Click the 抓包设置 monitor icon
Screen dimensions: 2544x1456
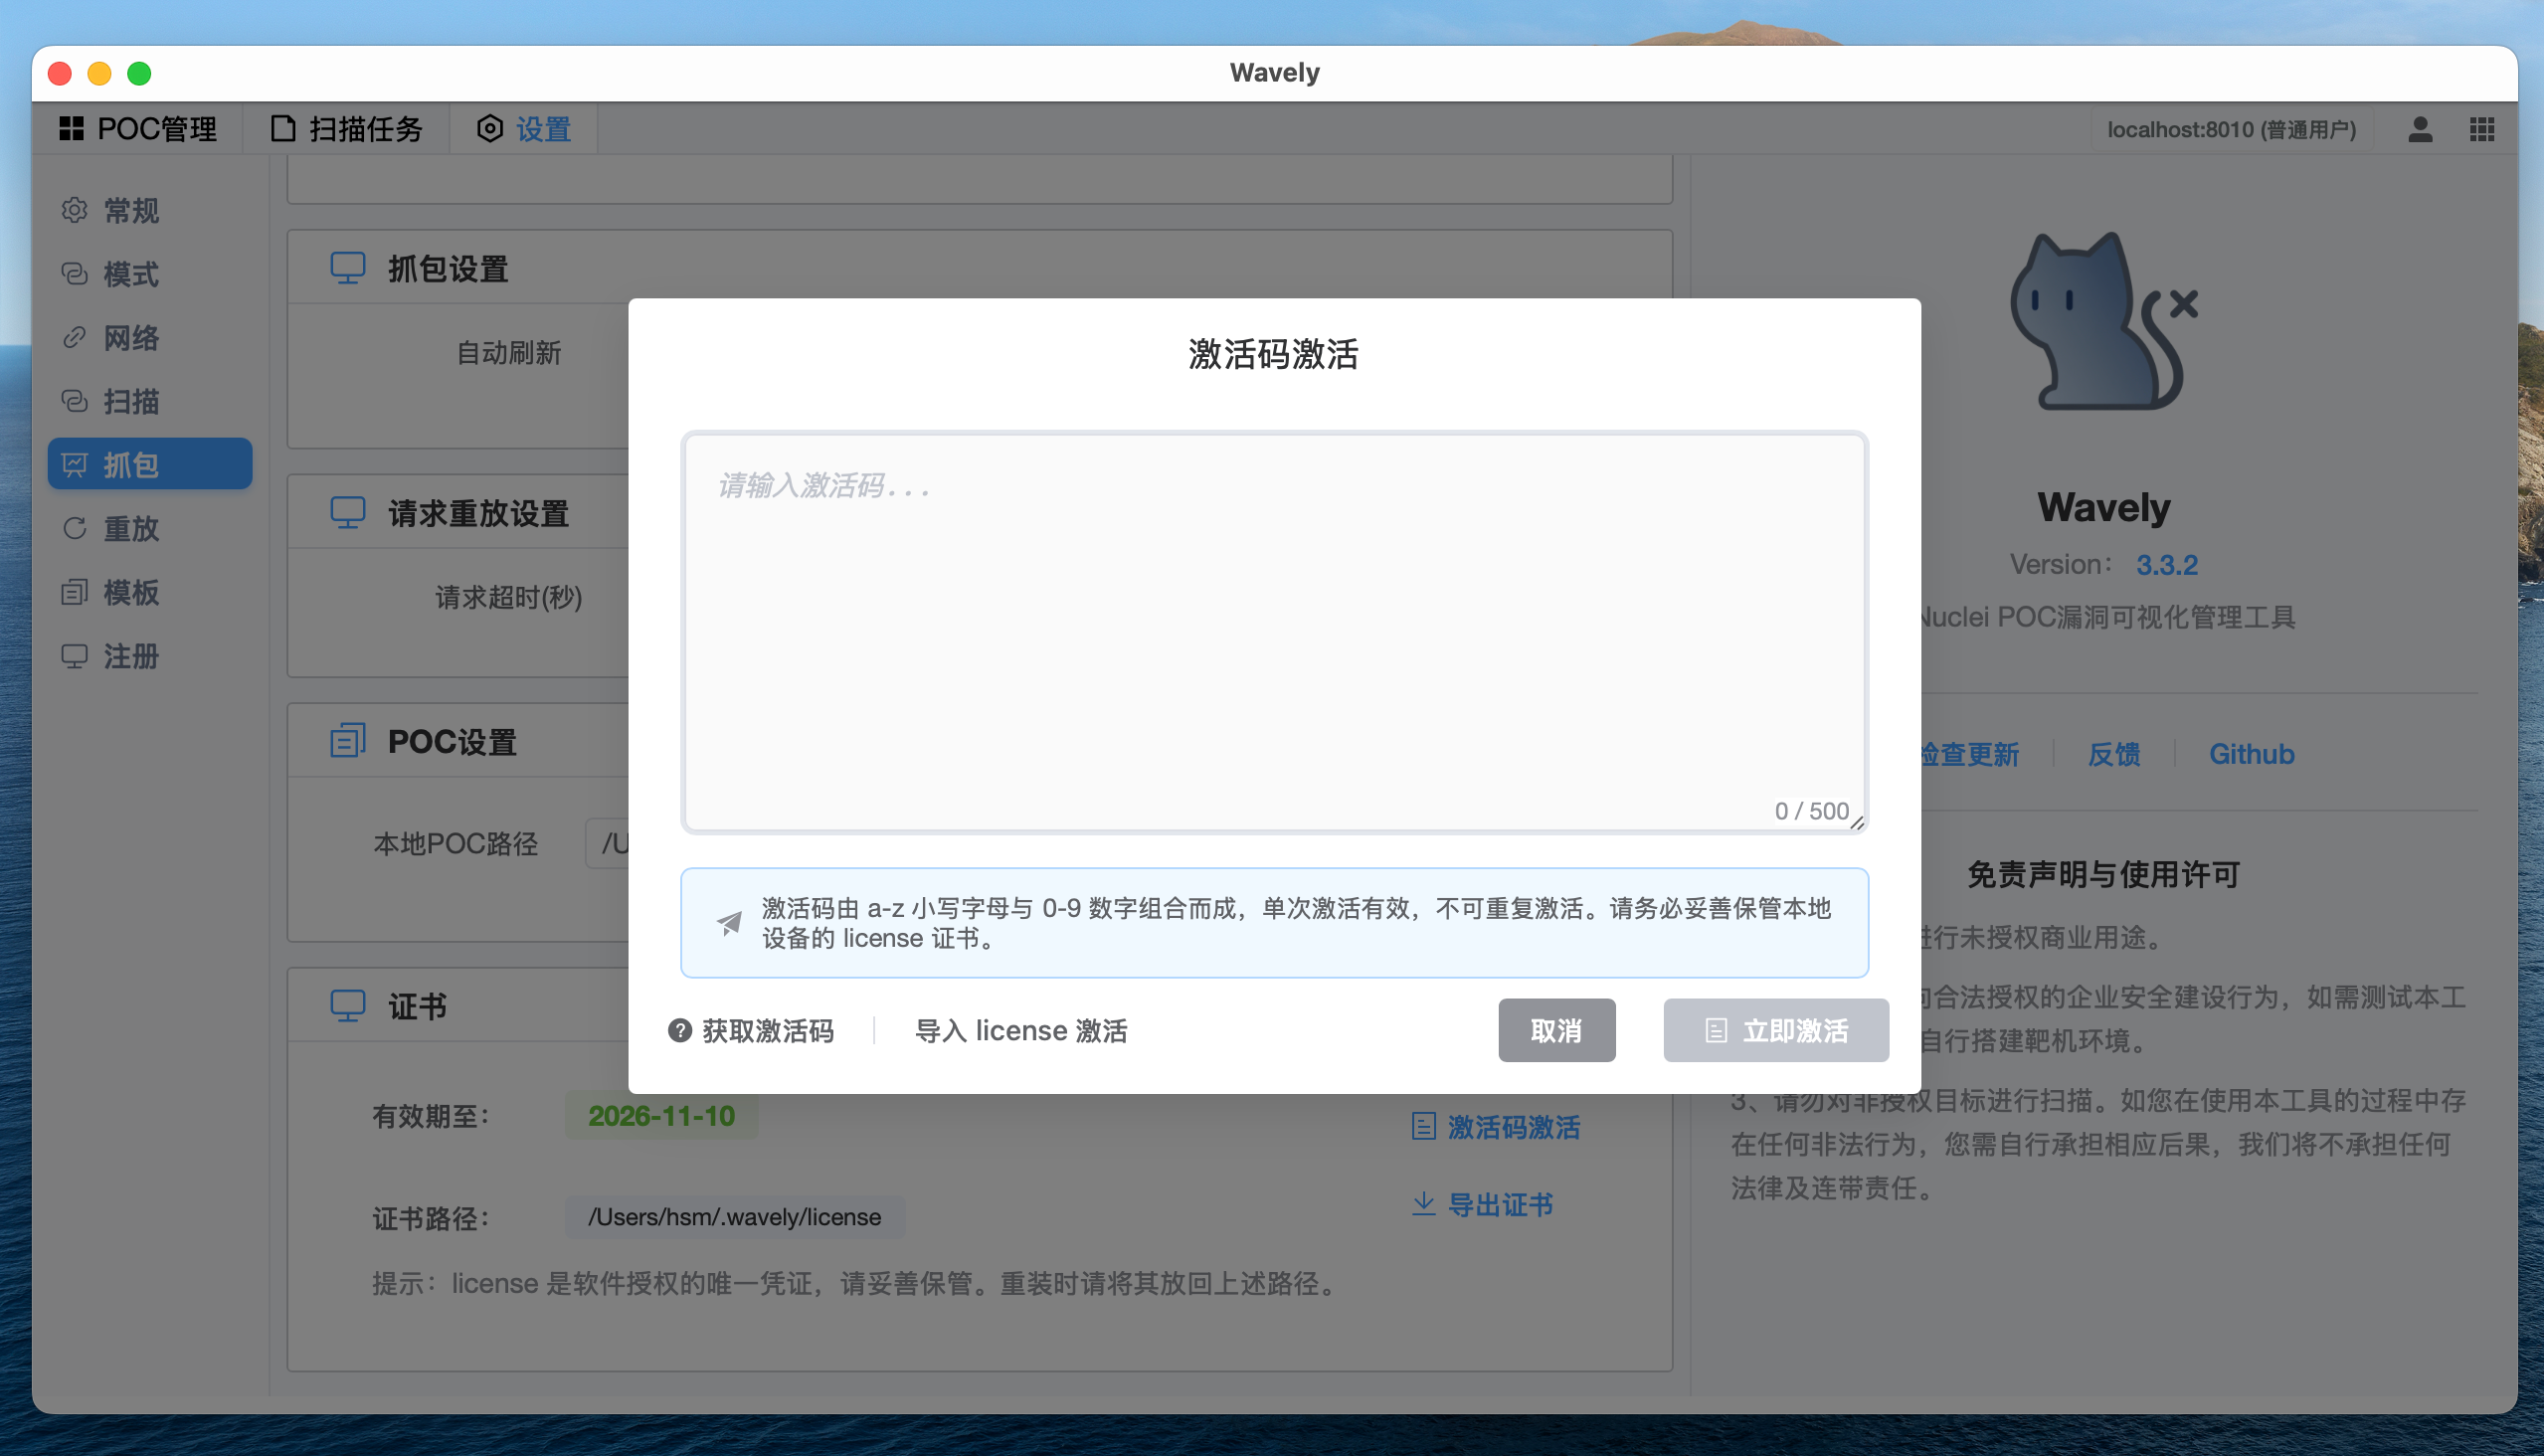point(348,268)
